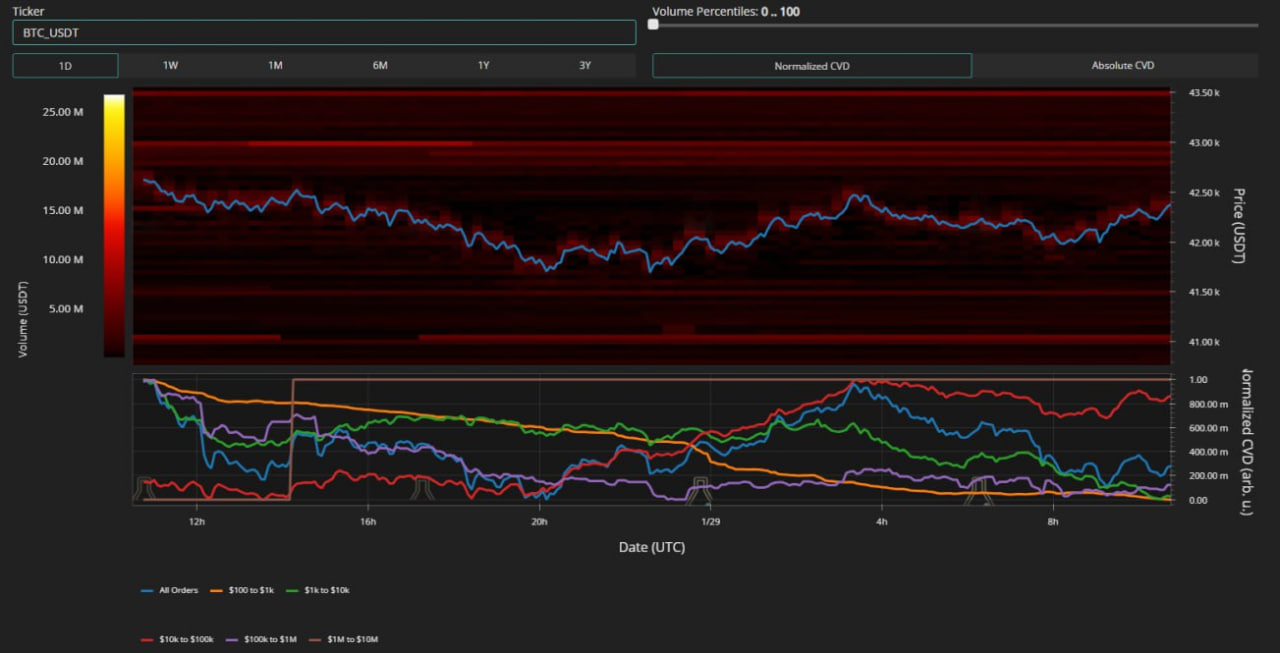Click the 25.00 M volume scale label
Screen dimensions: 1280x653
pyautogui.click(x=63, y=112)
